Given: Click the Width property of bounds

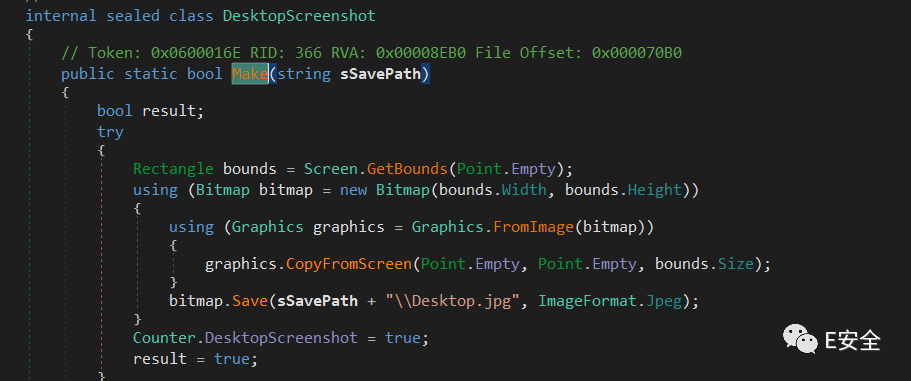Looking at the screenshot, I should click(x=523, y=190).
